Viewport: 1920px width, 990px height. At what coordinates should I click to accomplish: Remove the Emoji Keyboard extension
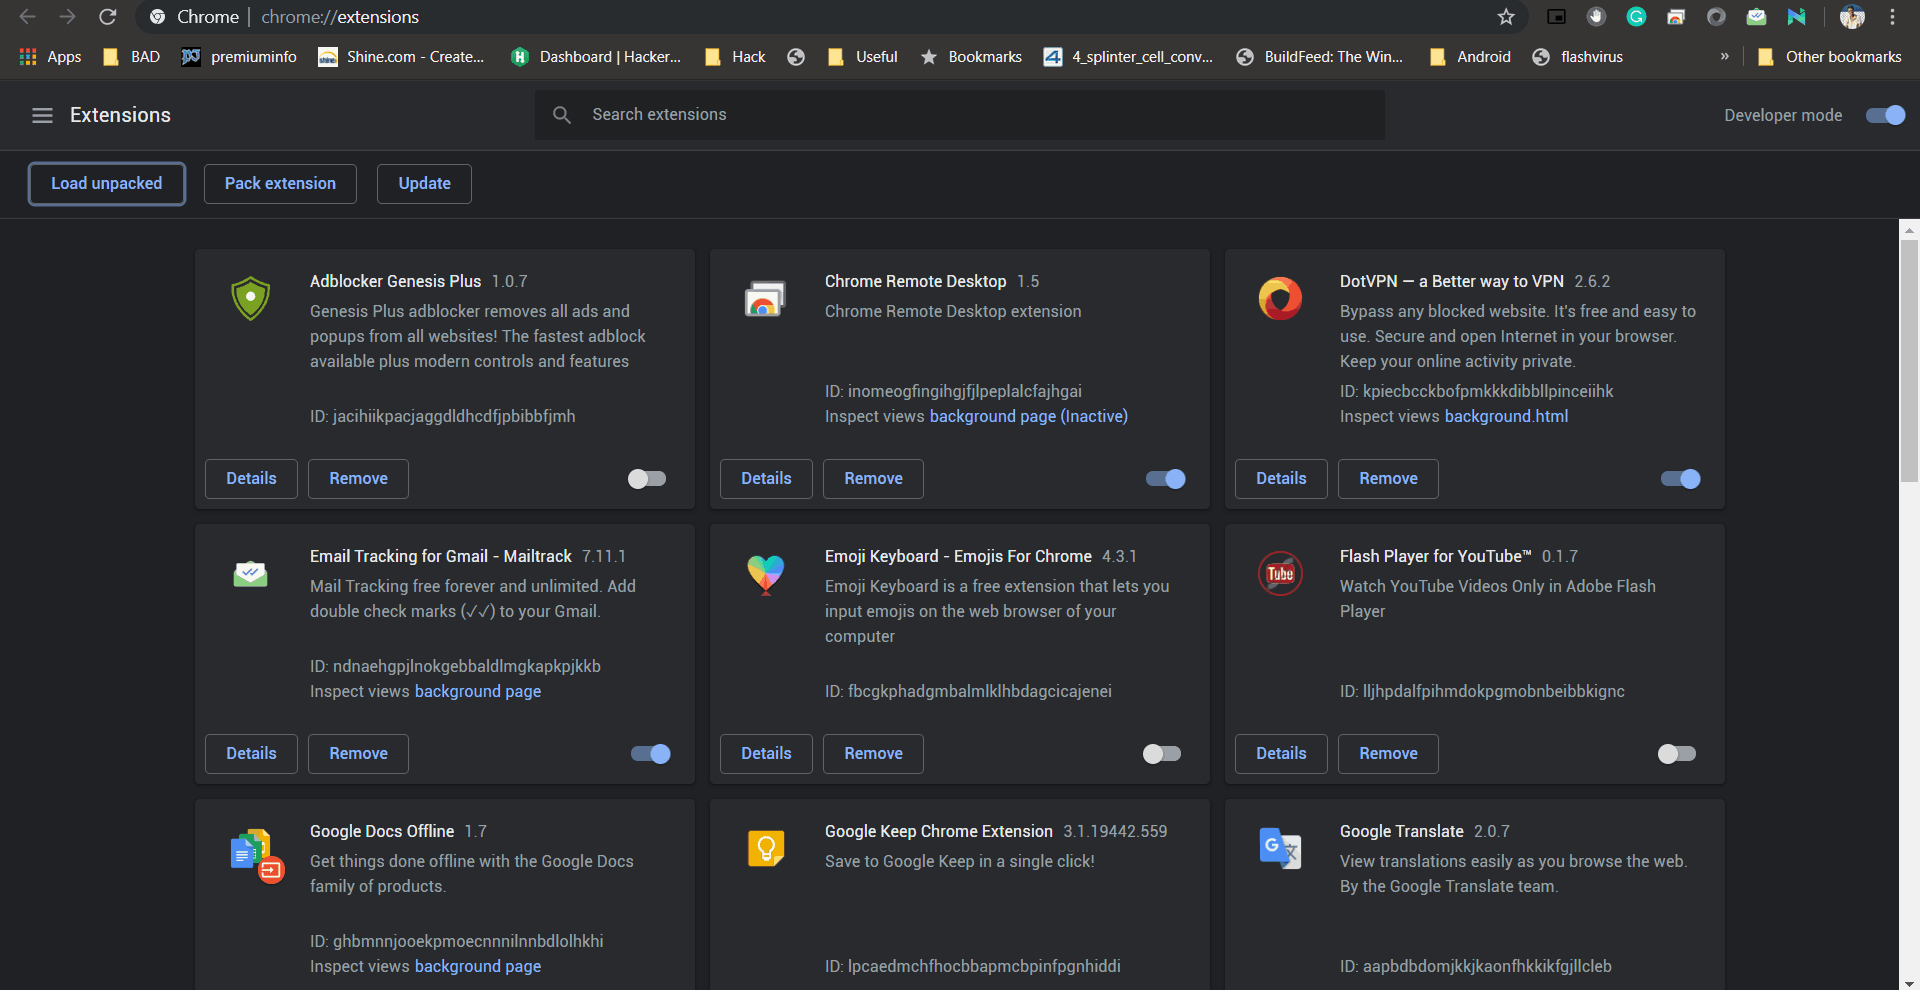[x=873, y=754]
